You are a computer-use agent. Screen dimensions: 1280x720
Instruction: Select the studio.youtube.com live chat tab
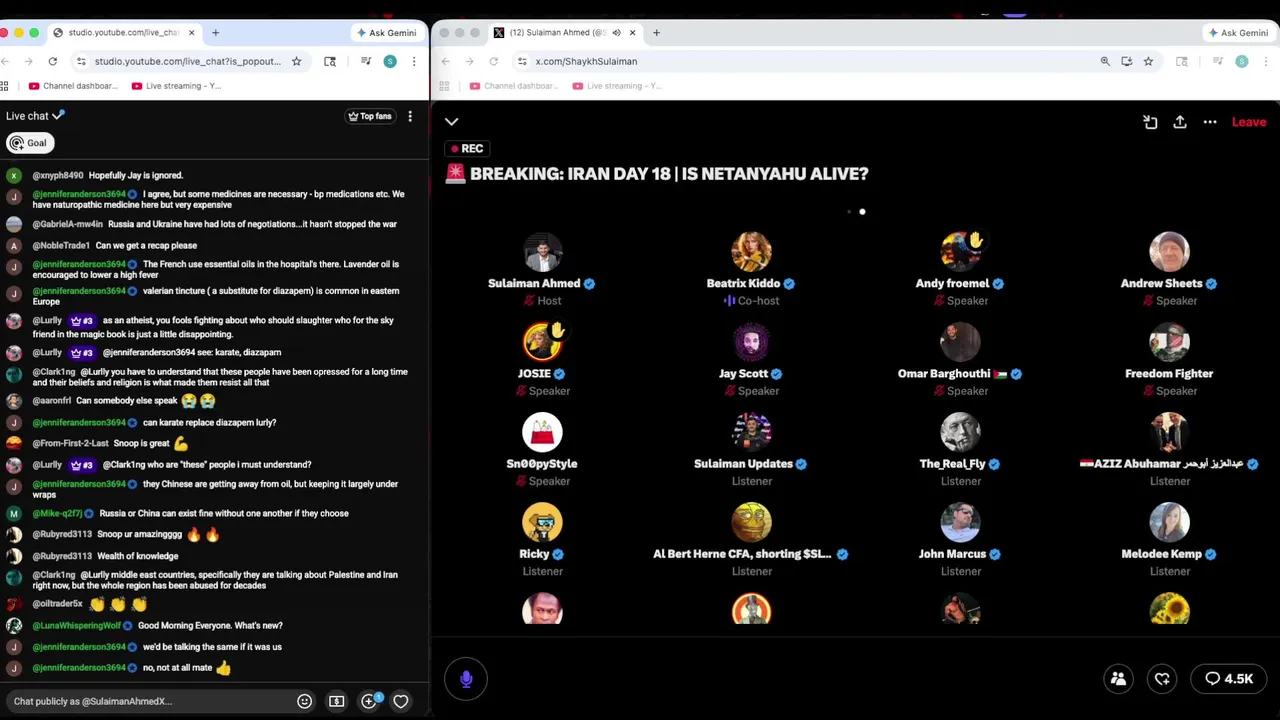point(122,32)
